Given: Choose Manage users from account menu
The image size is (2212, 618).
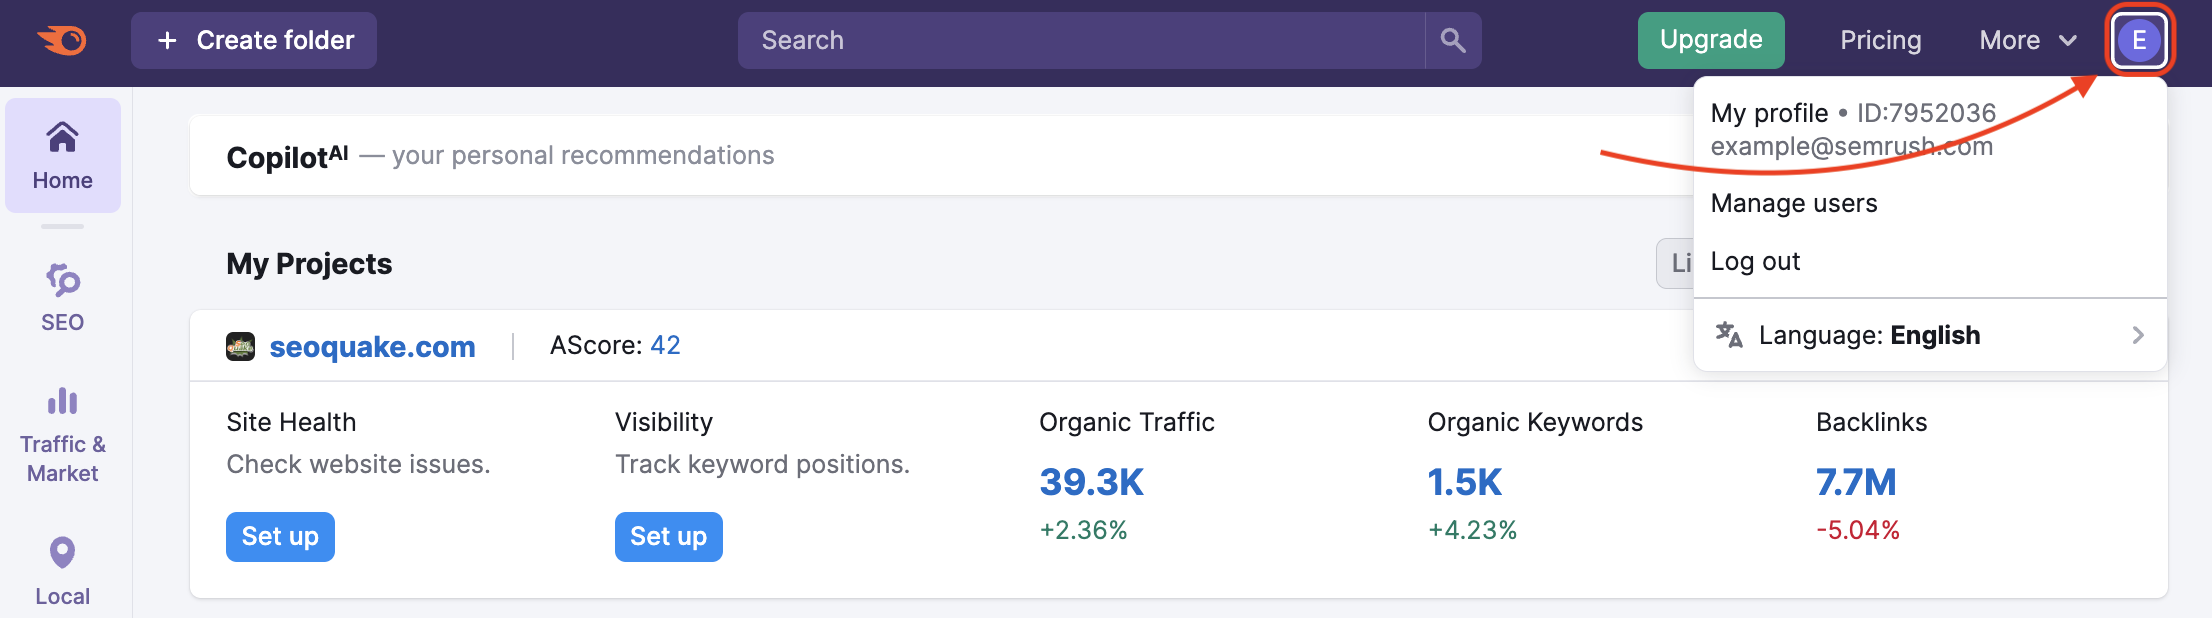Looking at the screenshot, I should 1794,203.
